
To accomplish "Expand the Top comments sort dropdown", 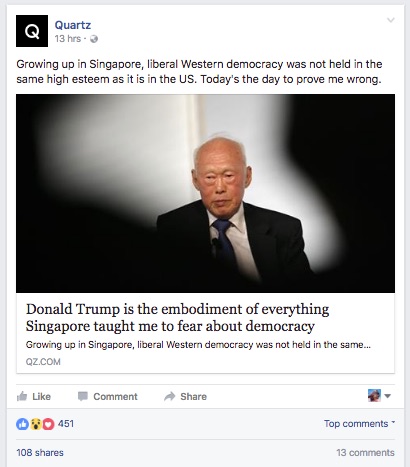I will [359, 423].
